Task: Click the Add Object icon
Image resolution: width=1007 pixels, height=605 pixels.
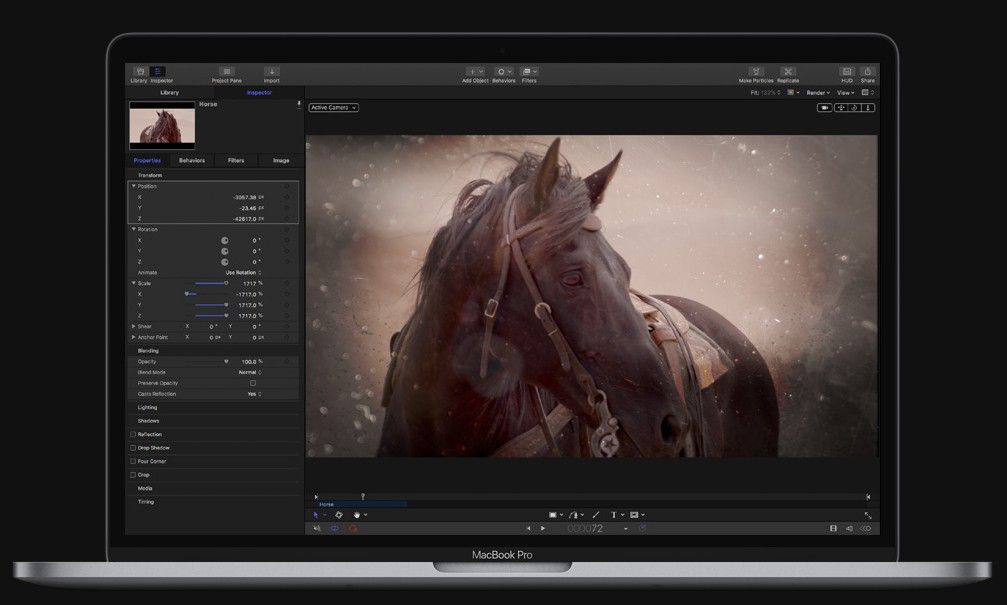Action: point(475,71)
